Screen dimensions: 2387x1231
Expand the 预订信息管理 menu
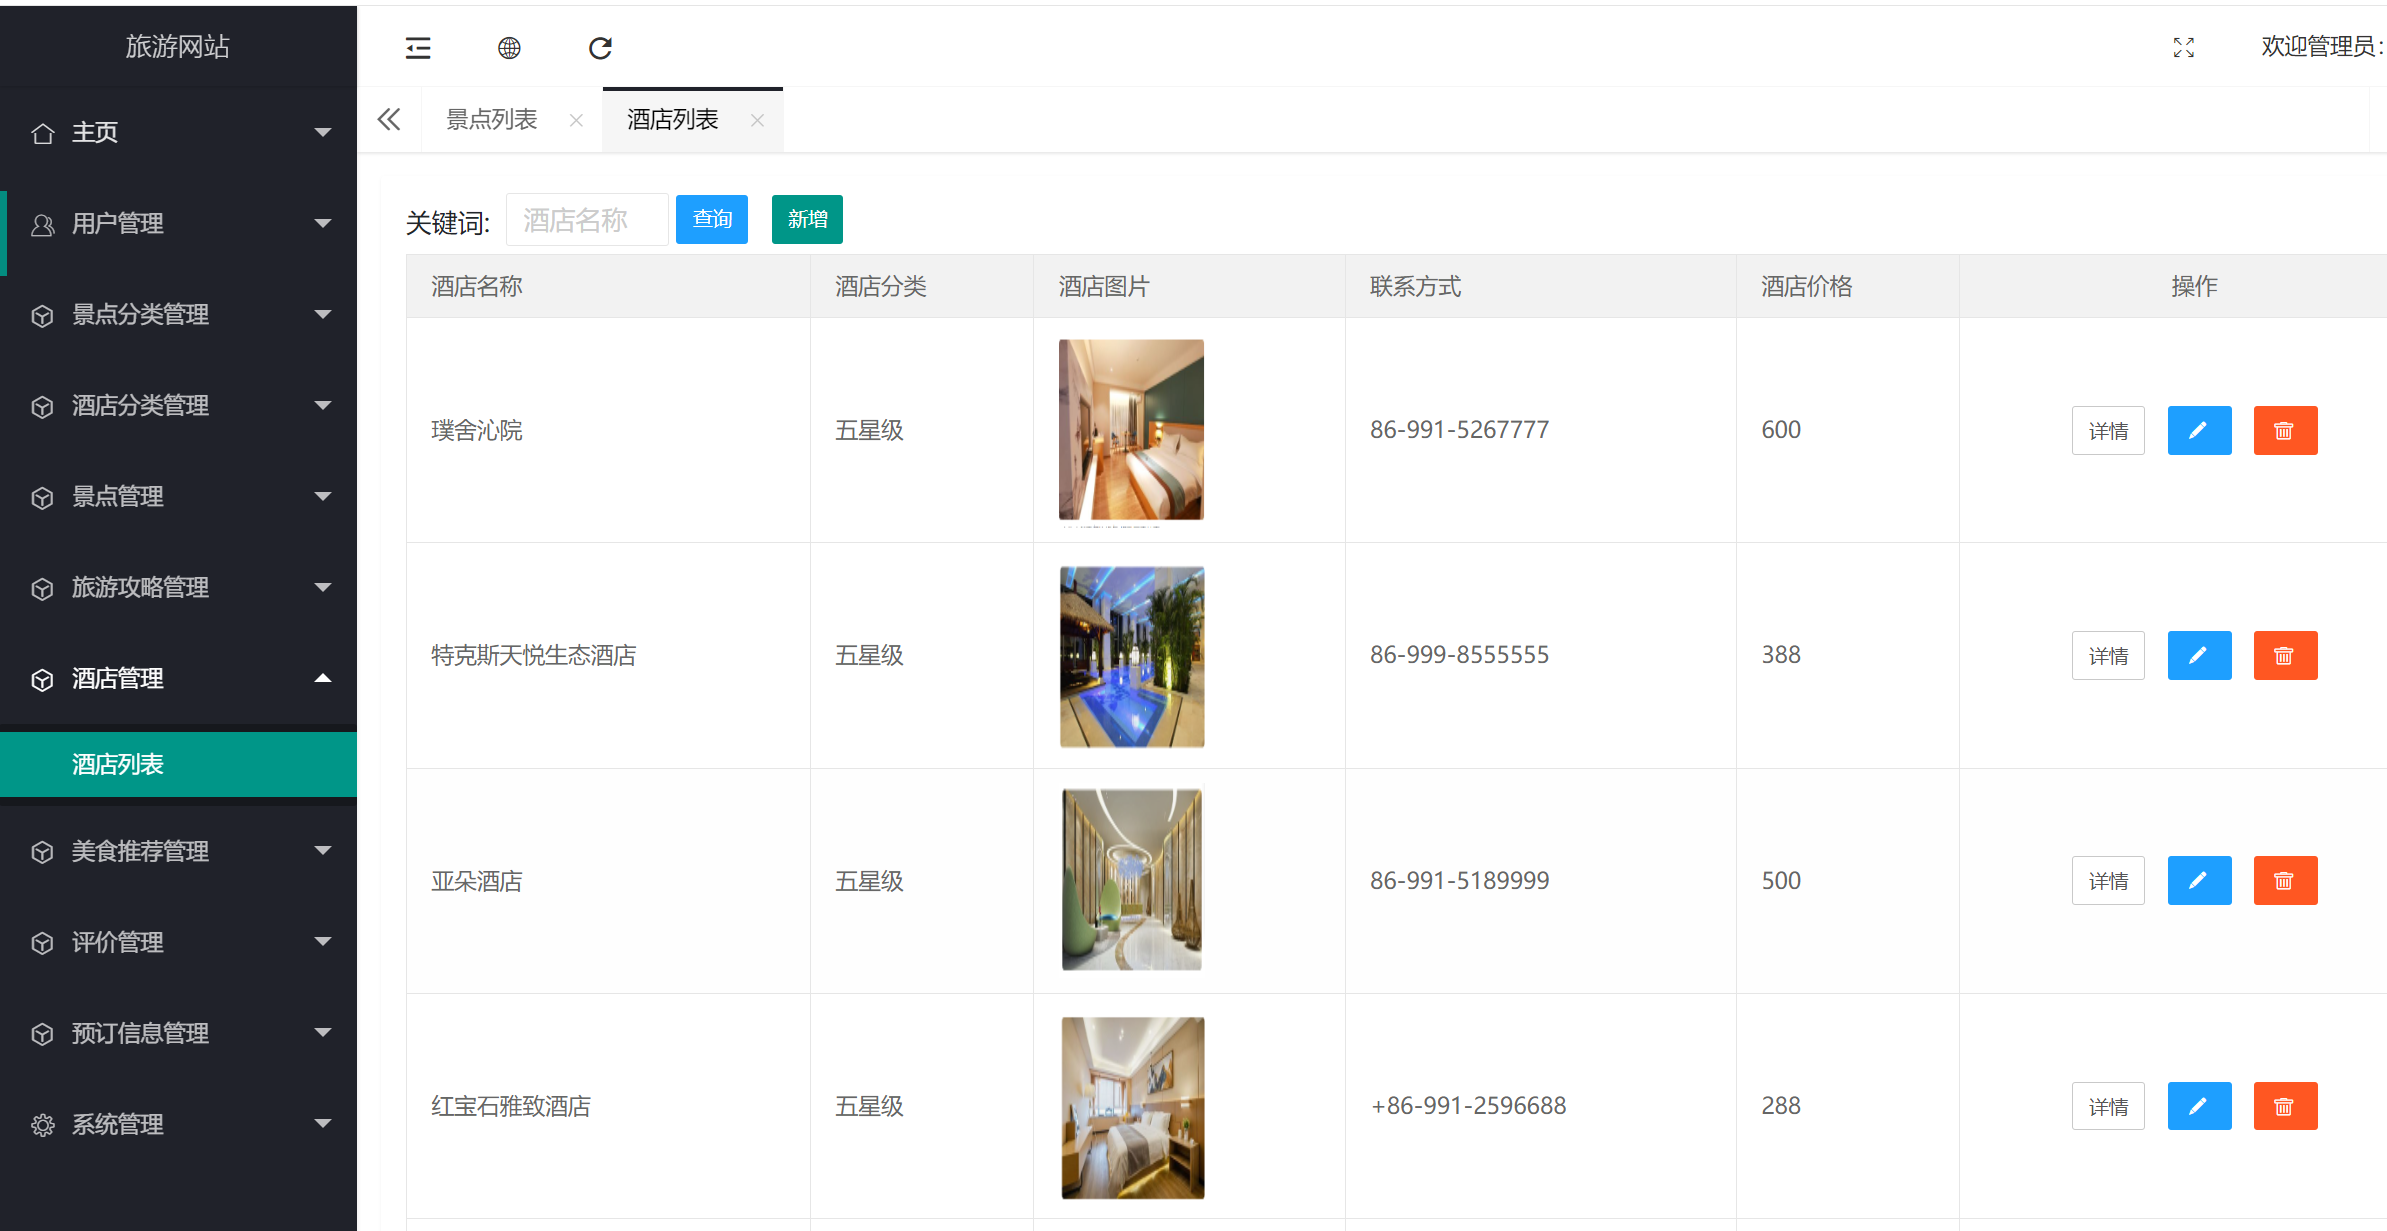pos(178,1033)
